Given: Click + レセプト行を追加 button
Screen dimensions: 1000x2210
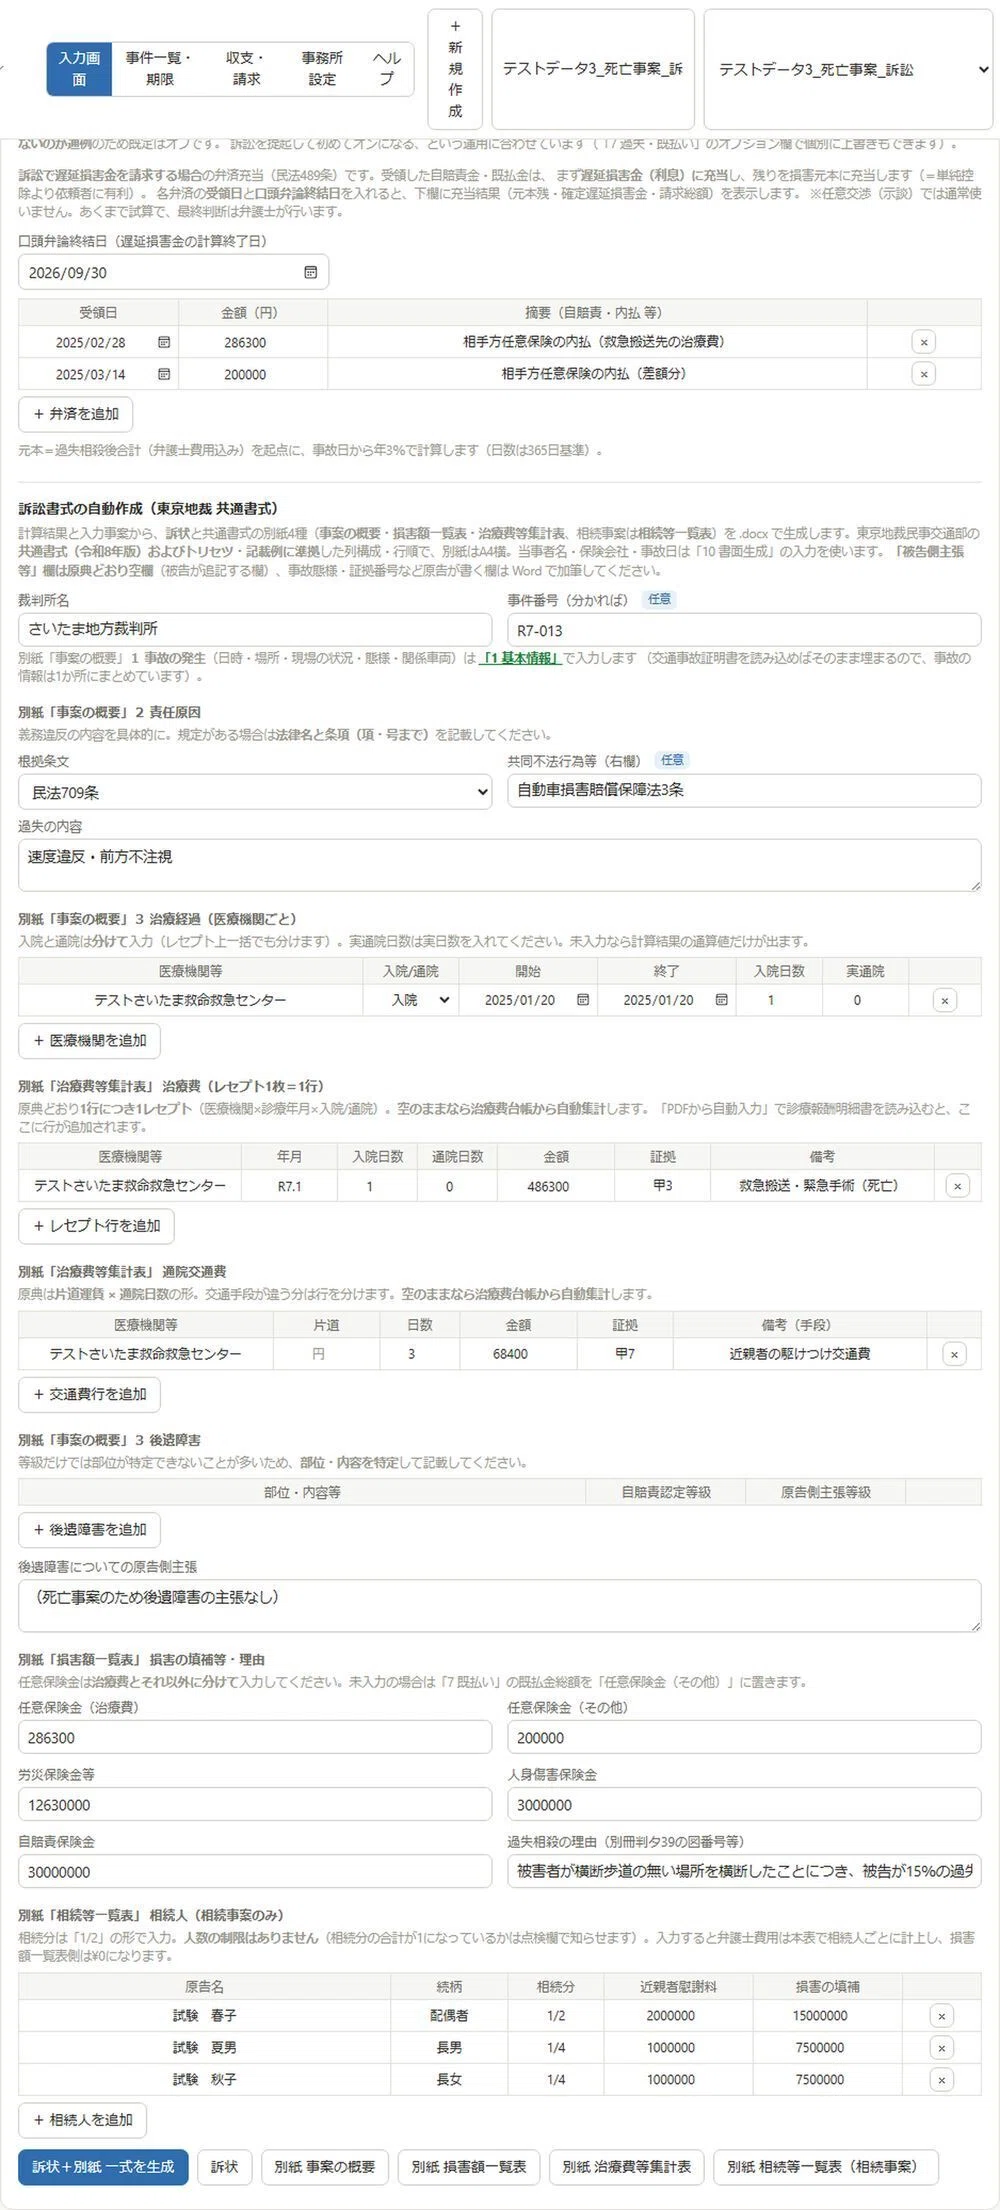Looking at the screenshot, I should pyautogui.click(x=97, y=1226).
